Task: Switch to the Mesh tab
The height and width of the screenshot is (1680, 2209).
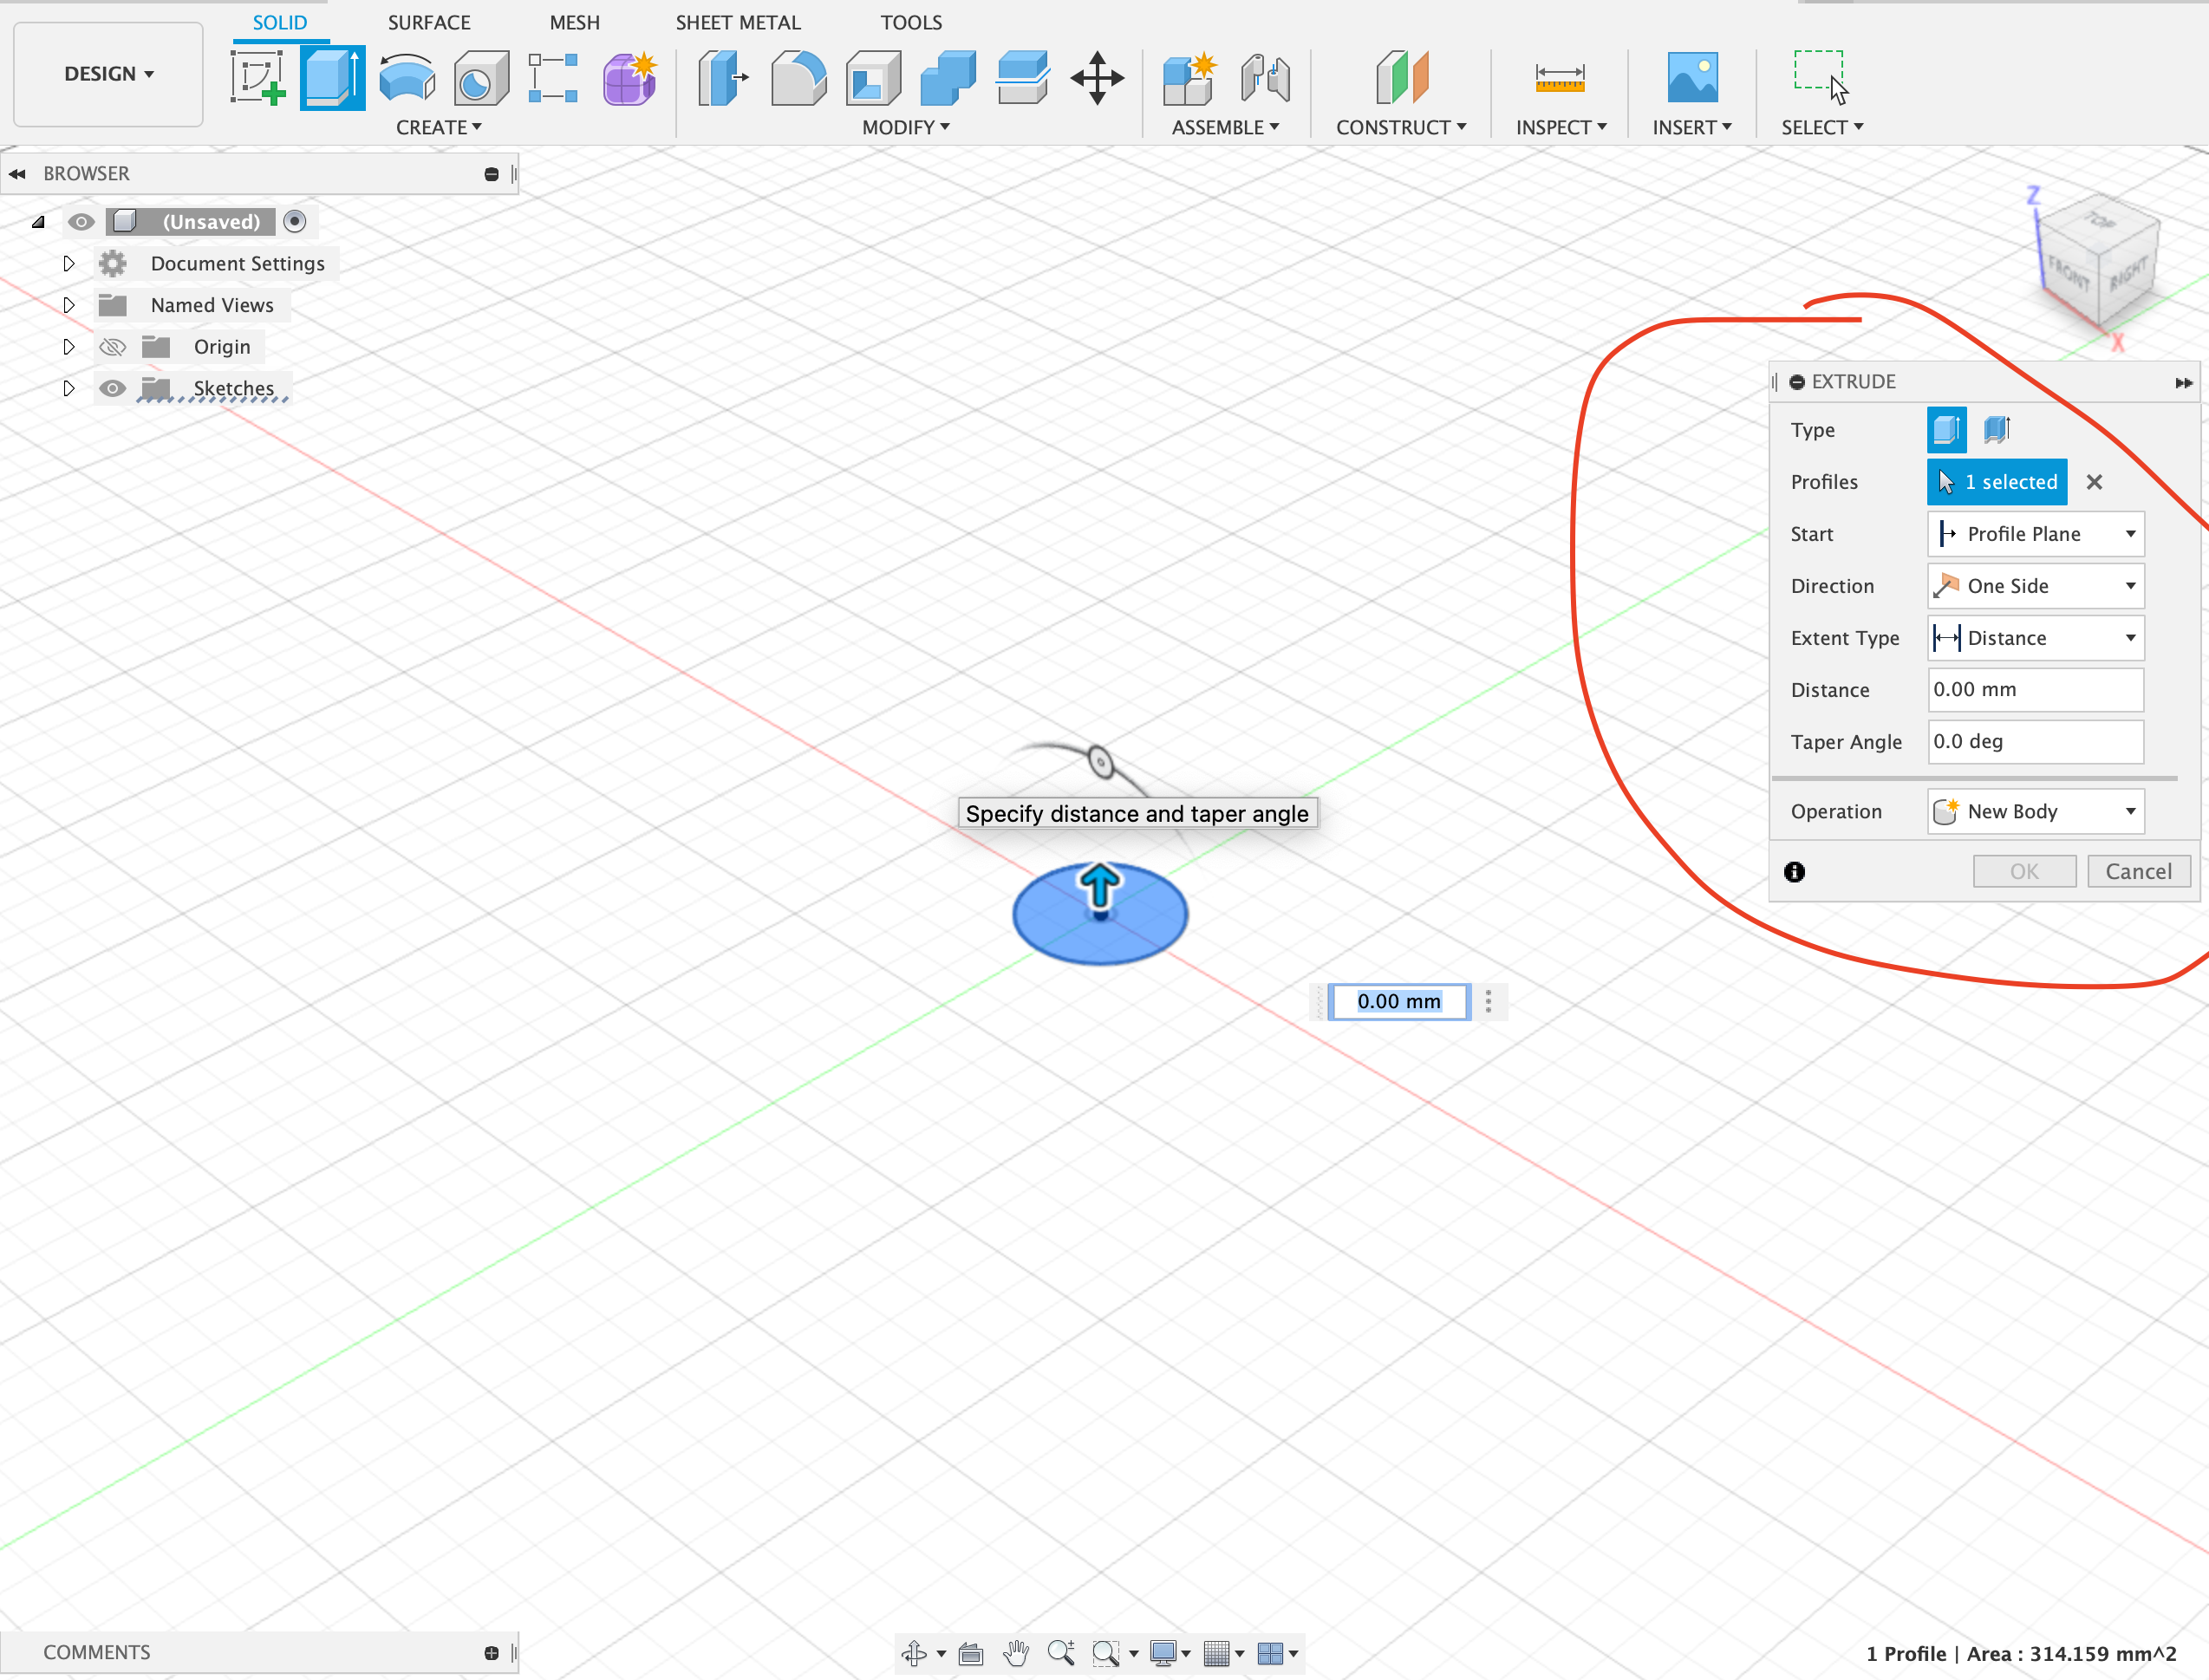Action: [x=575, y=22]
